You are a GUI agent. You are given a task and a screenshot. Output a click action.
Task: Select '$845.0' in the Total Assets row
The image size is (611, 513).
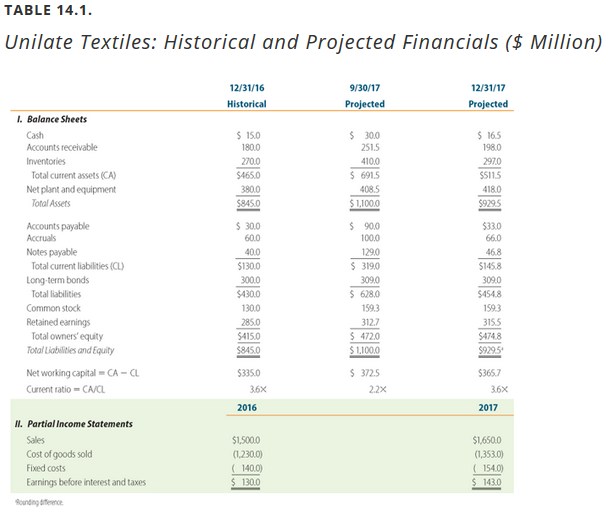click(249, 203)
